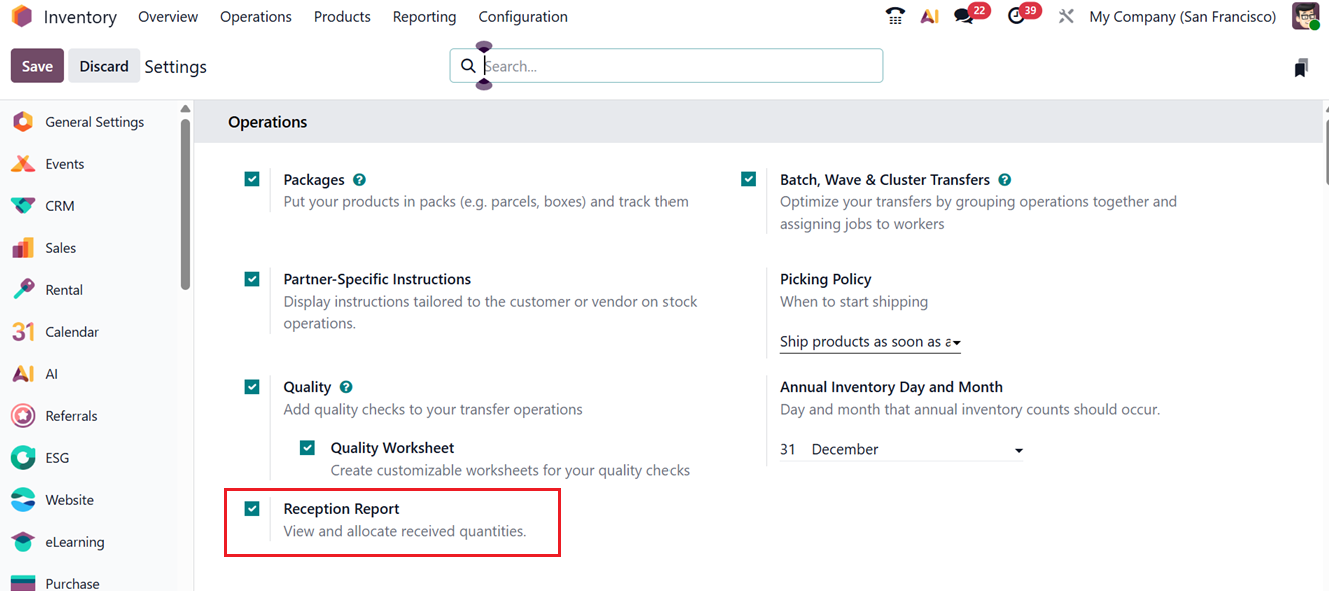Click the debug tools wrench icon
1329x591 pixels.
(x=1066, y=16)
